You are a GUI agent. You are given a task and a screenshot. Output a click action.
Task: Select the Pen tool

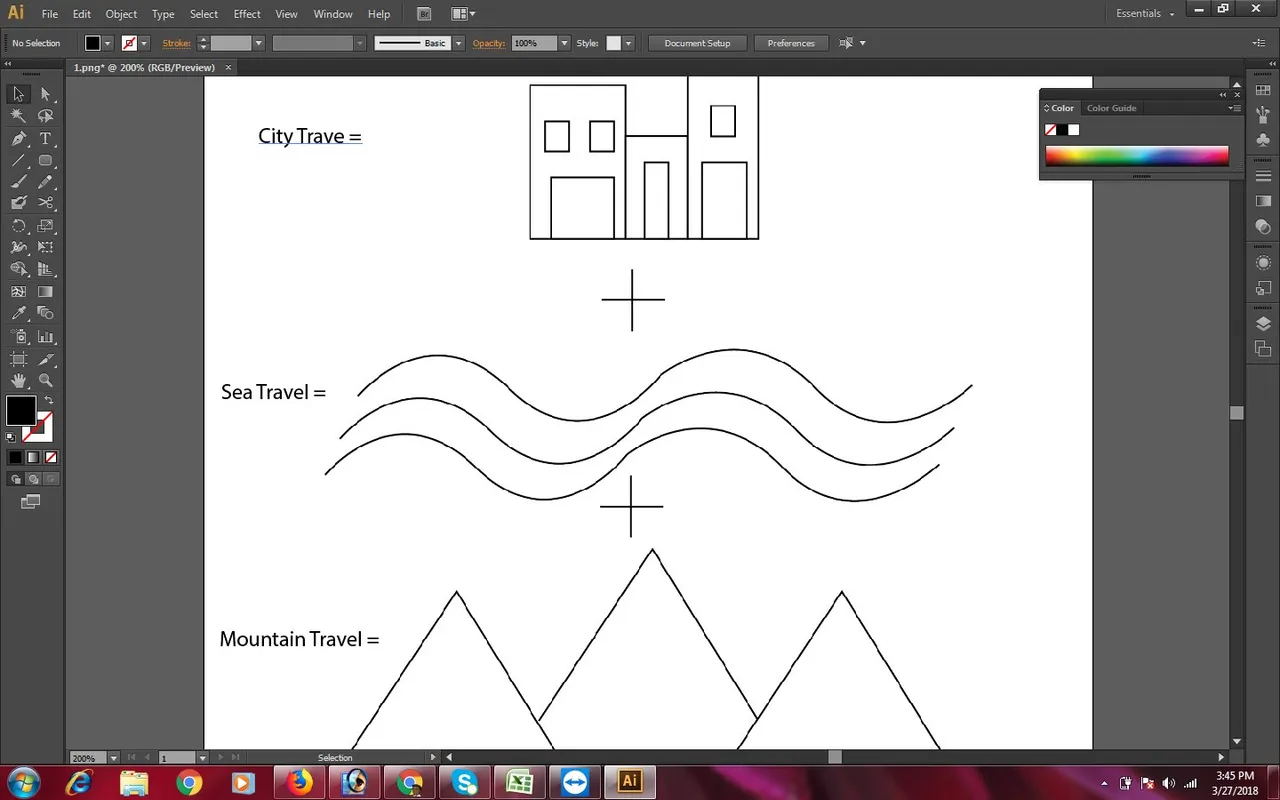[18, 139]
